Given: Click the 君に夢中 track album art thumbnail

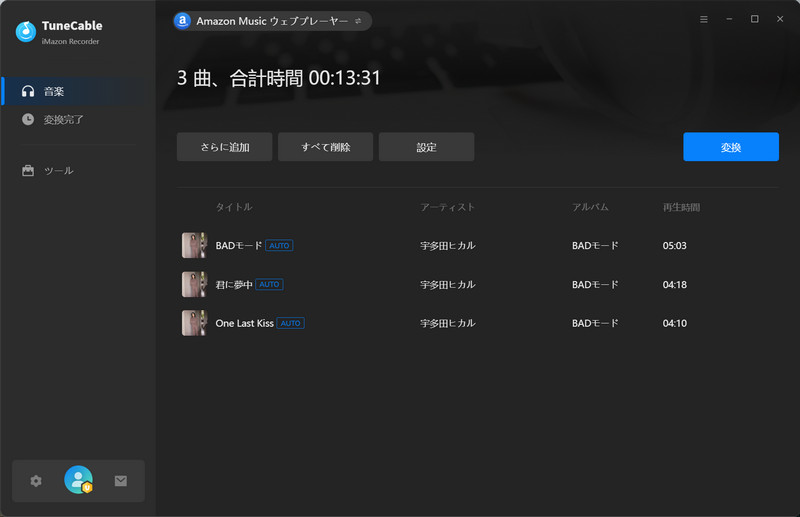Looking at the screenshot, I should pos(194,284).
